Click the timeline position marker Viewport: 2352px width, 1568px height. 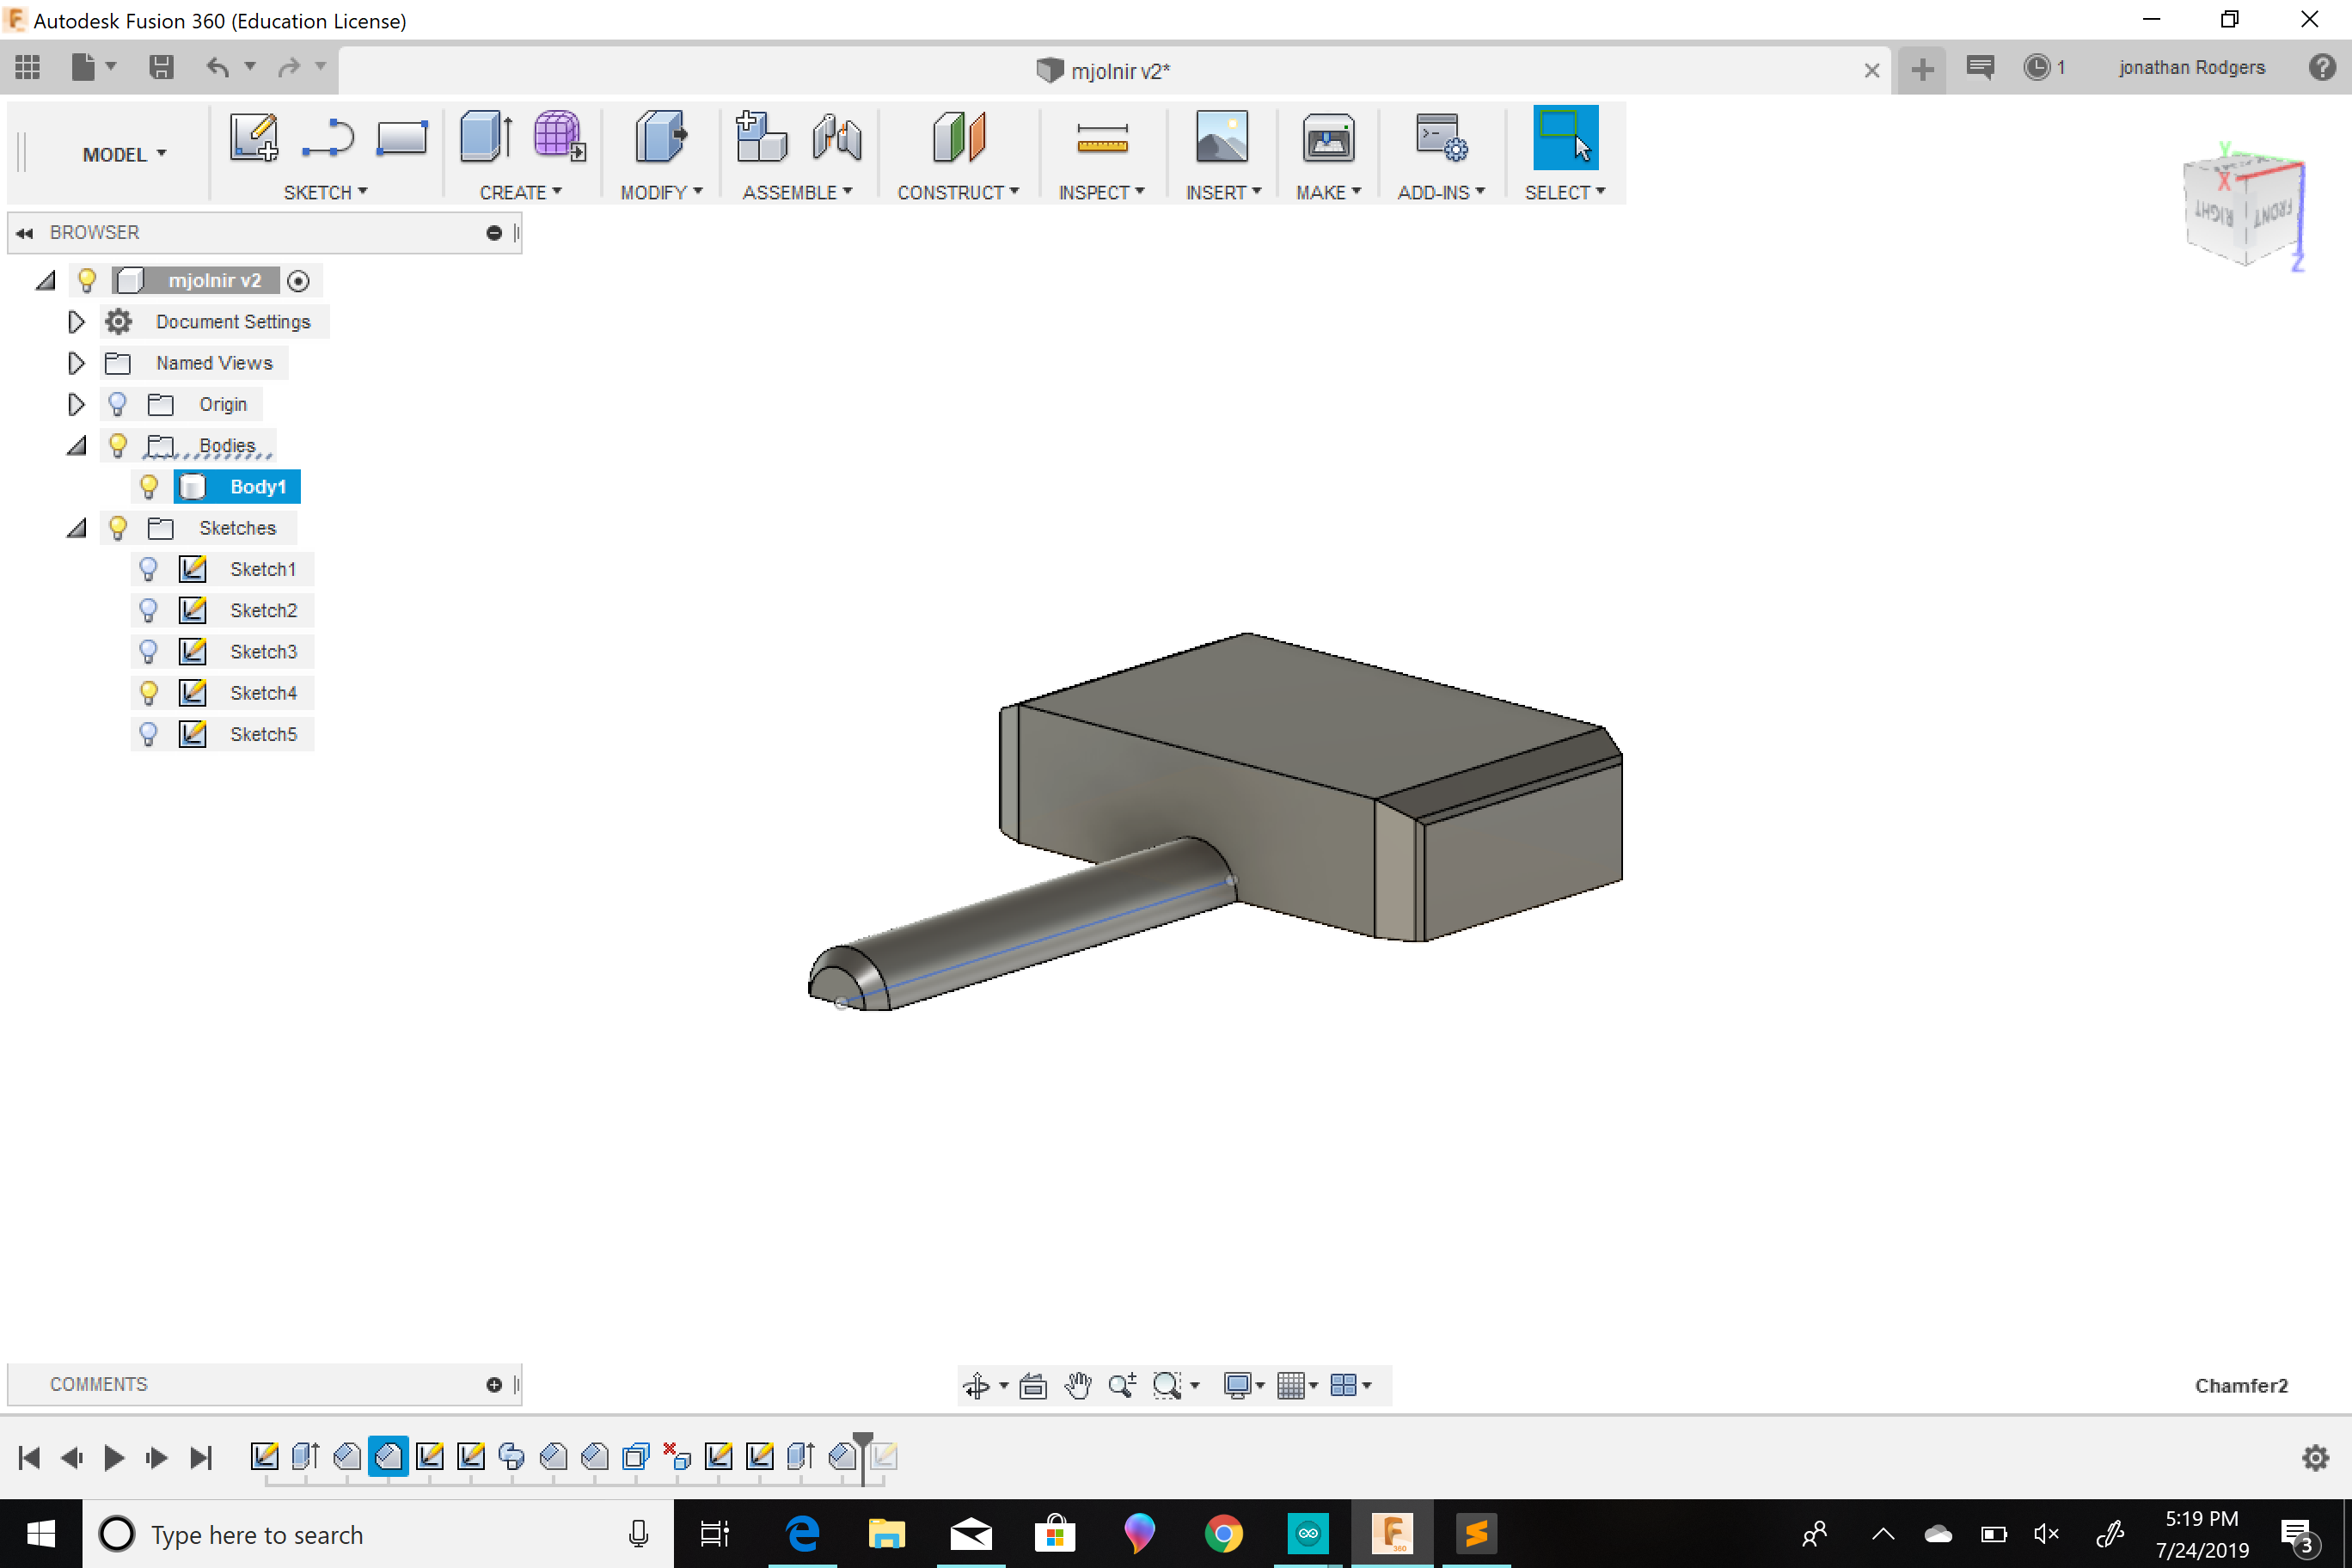click(x=863, y=1458)
